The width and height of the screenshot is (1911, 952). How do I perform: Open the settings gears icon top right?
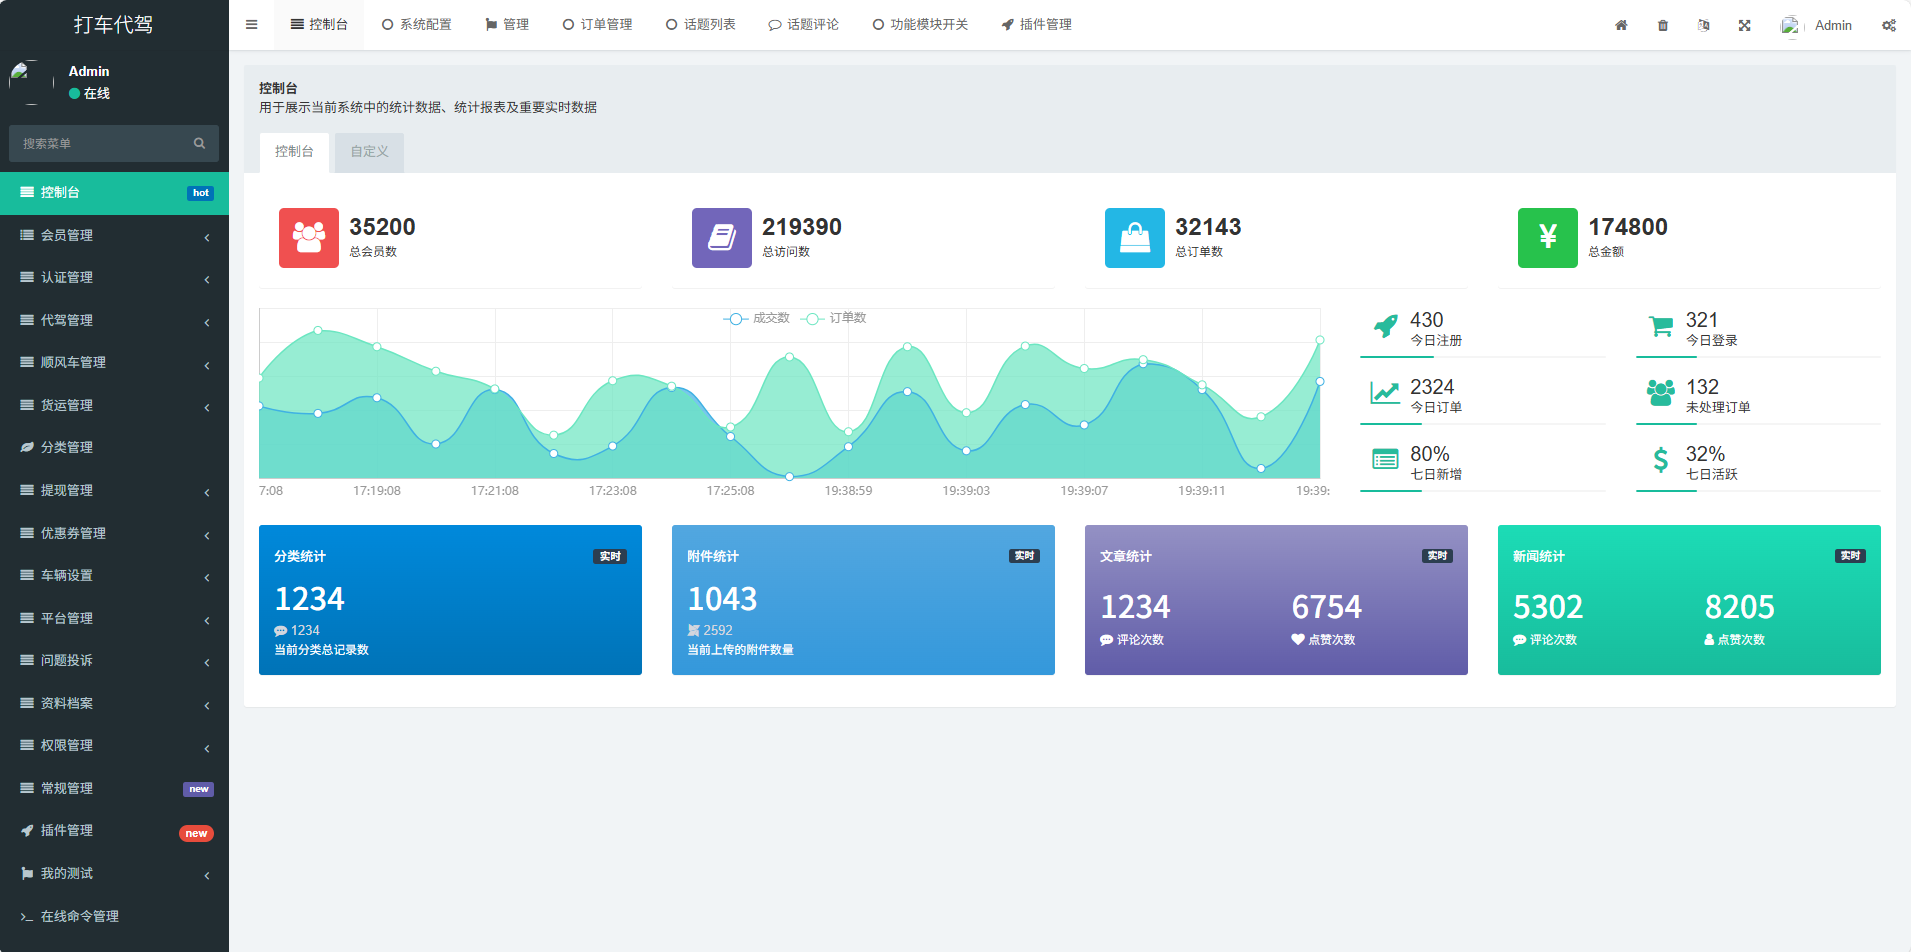coord(1889,25)
